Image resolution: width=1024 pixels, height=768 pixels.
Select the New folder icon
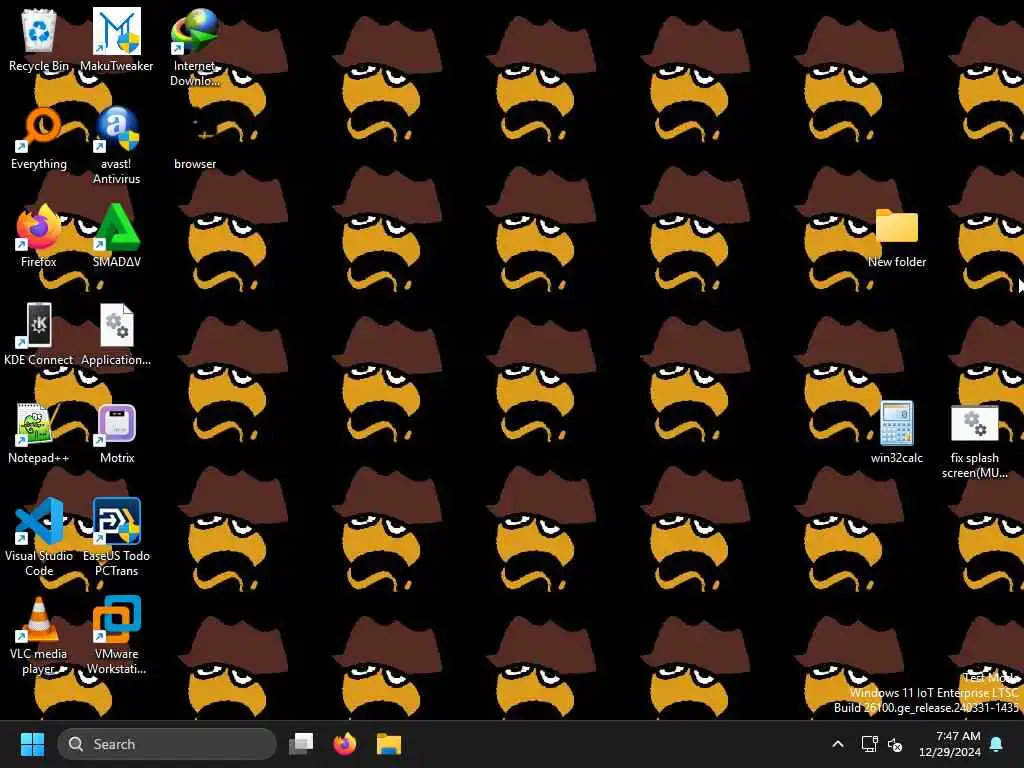pyautogui.click(x=897, y=238)
